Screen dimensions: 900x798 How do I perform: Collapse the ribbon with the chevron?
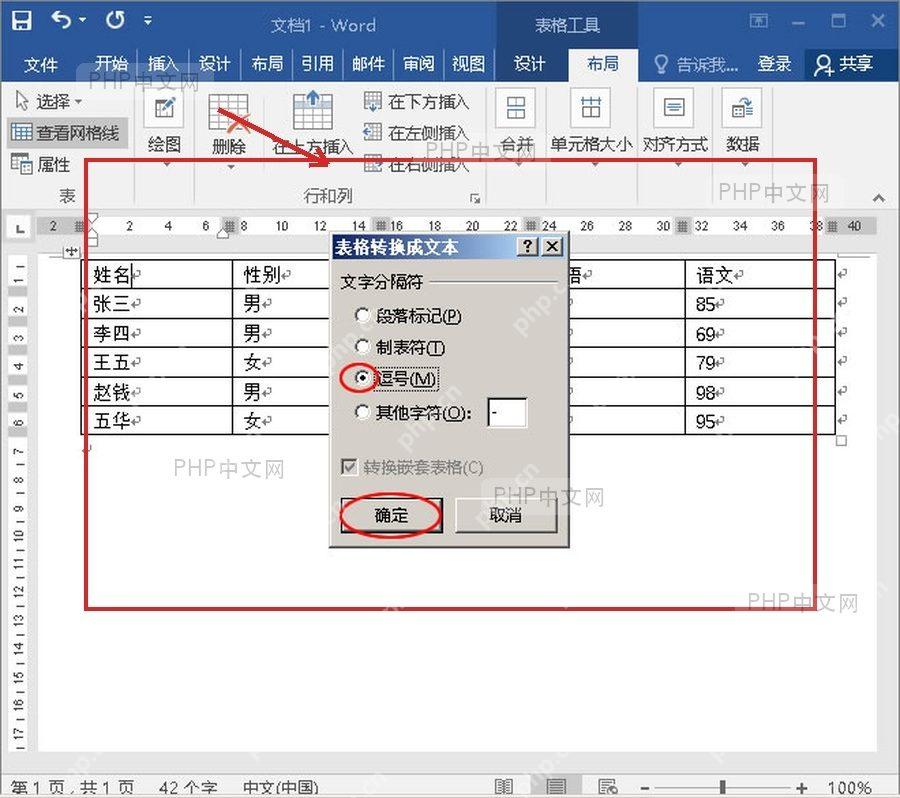(879, 198)
